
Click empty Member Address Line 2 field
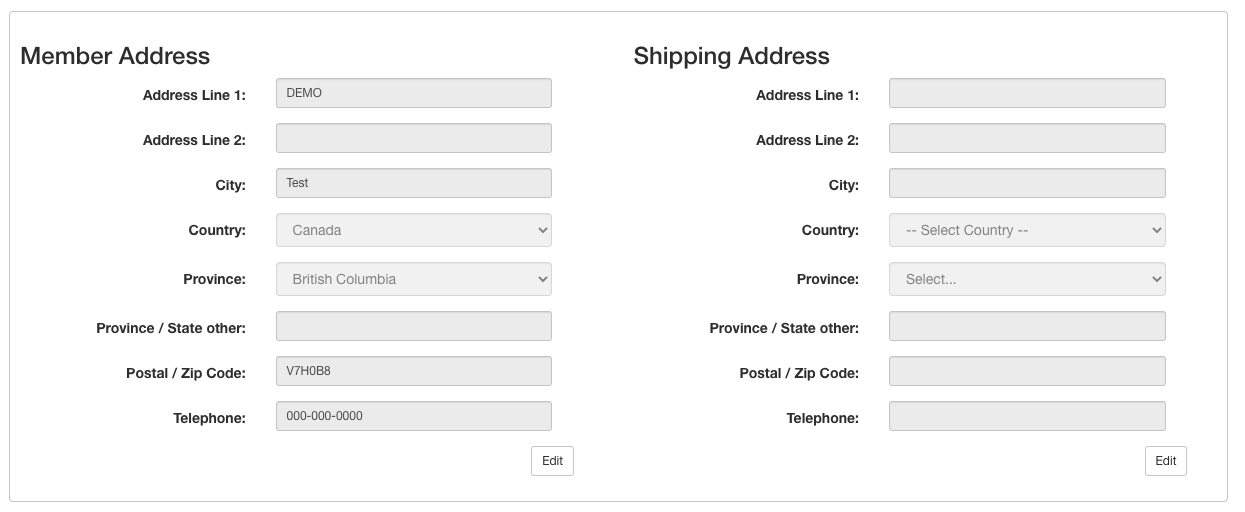coord(413,138)
